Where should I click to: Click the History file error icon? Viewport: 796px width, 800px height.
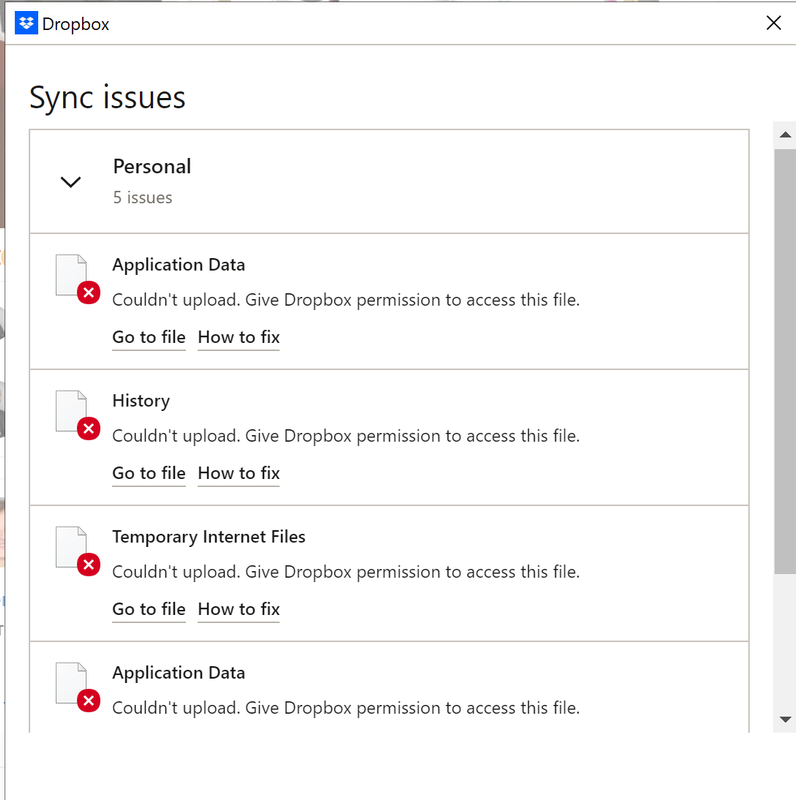[88, 428]
